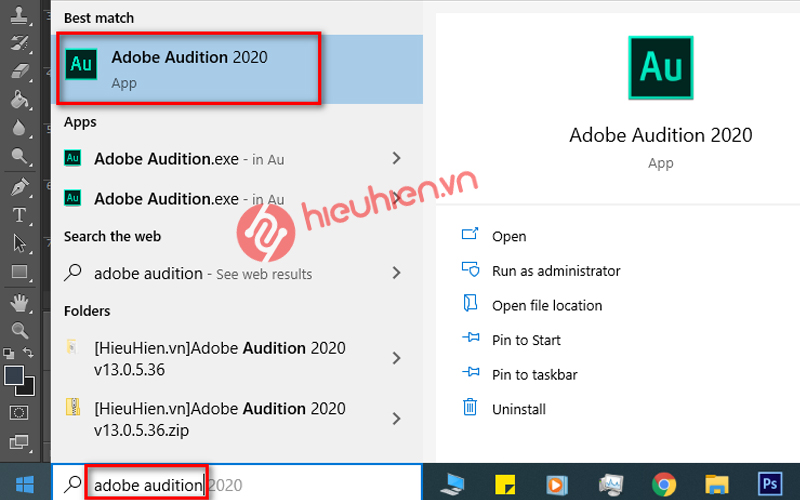Switch to Photoshop from the taskbar
Screen dimensions: 800x500
click(x=770, y=483)
